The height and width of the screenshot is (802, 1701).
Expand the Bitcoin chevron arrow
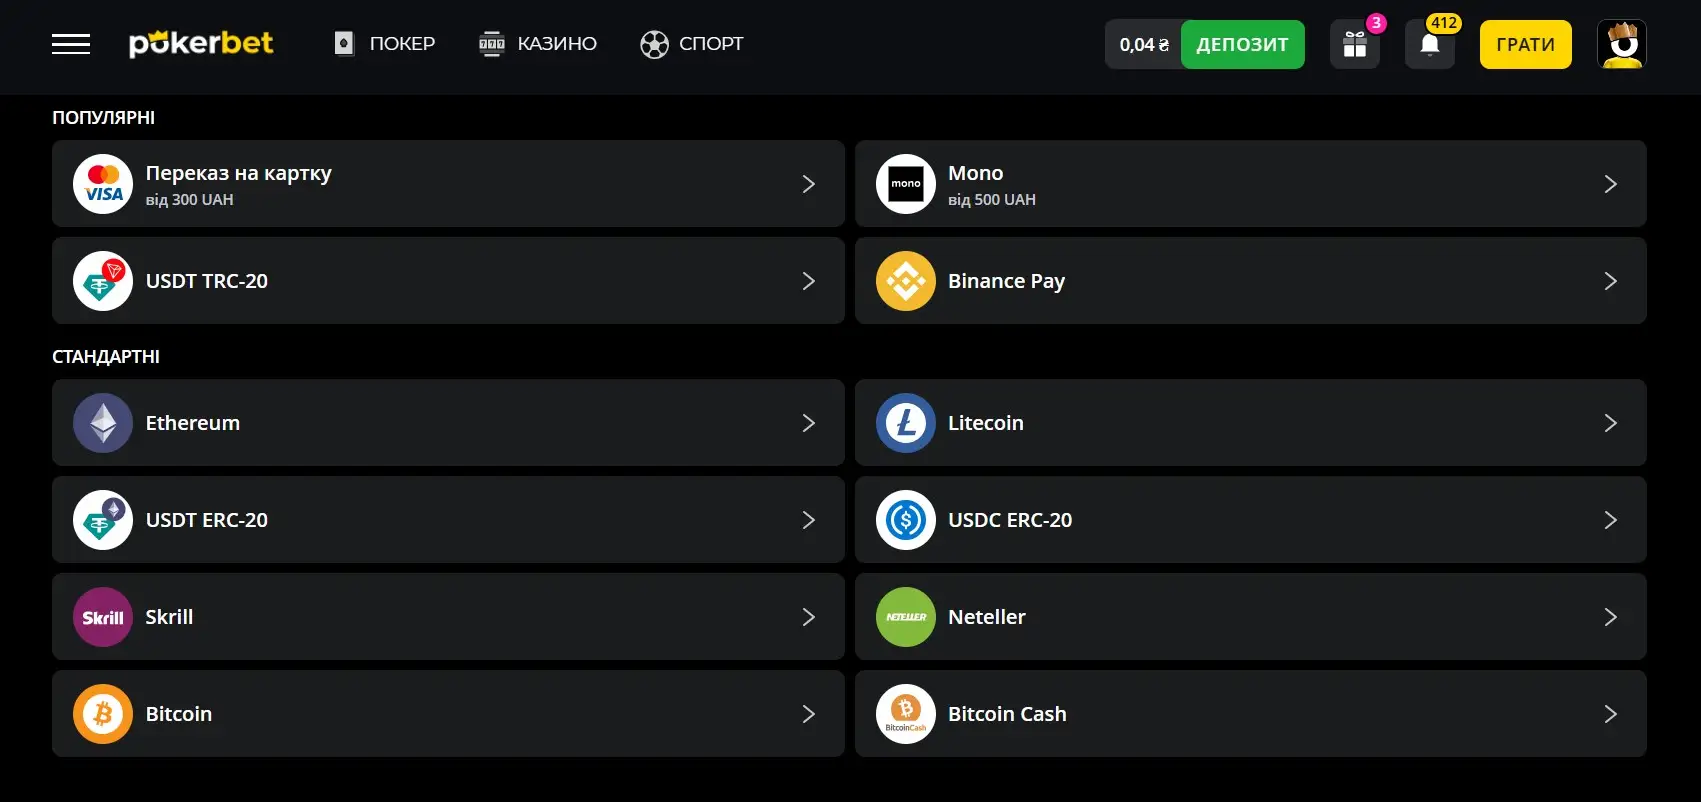point(809,714)
